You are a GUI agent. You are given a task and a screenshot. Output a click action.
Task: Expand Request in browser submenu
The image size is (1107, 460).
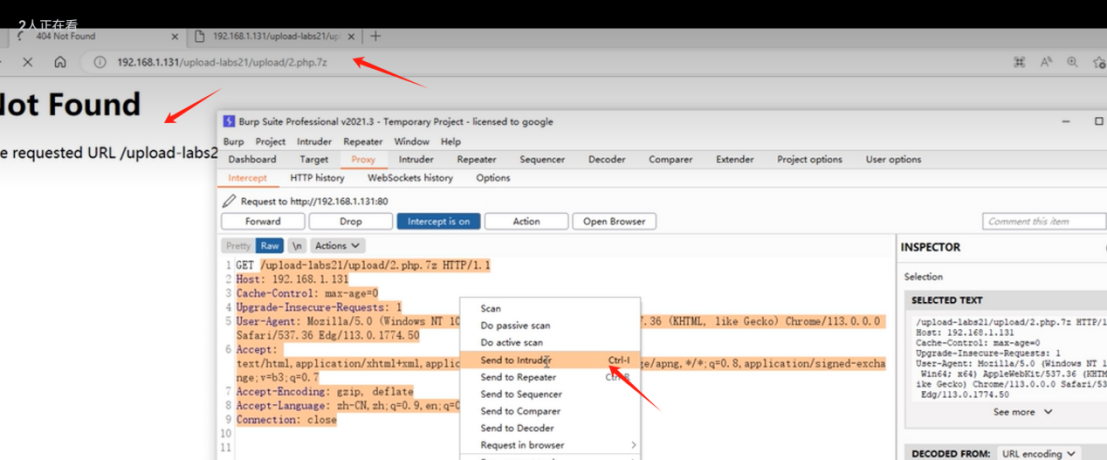point(550,445)
